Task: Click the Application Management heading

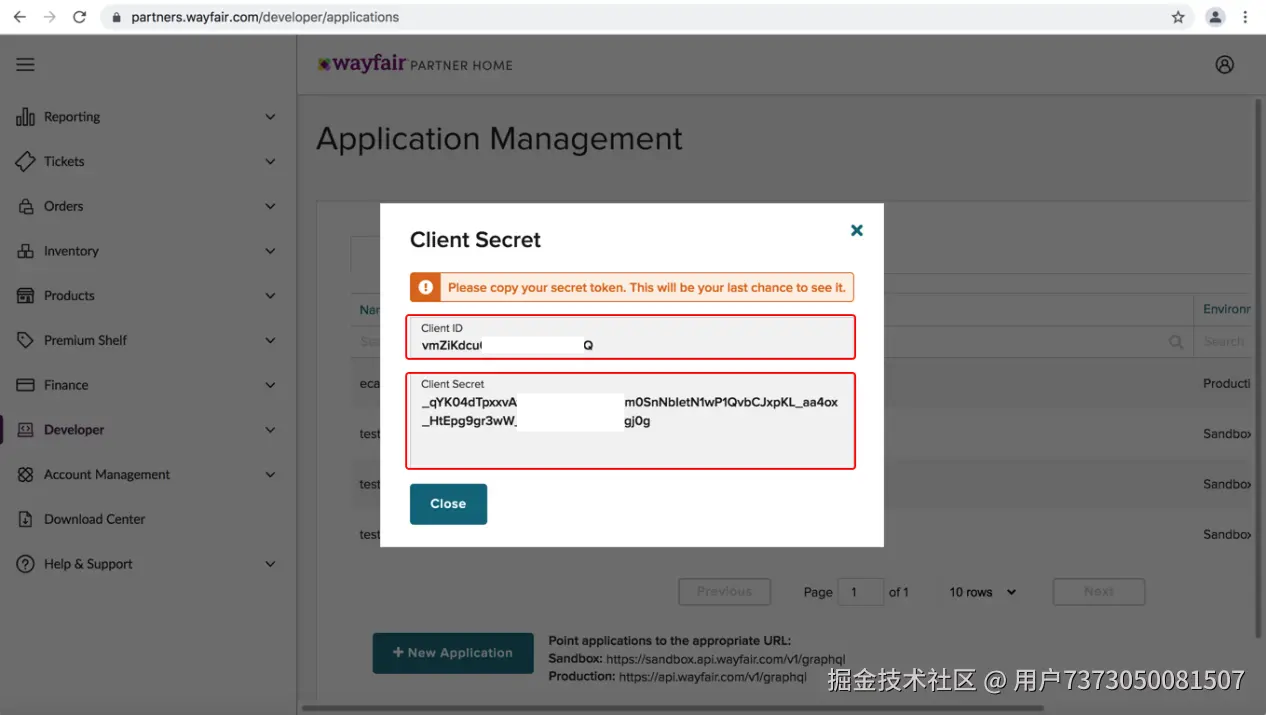Action: coord(500,139)
